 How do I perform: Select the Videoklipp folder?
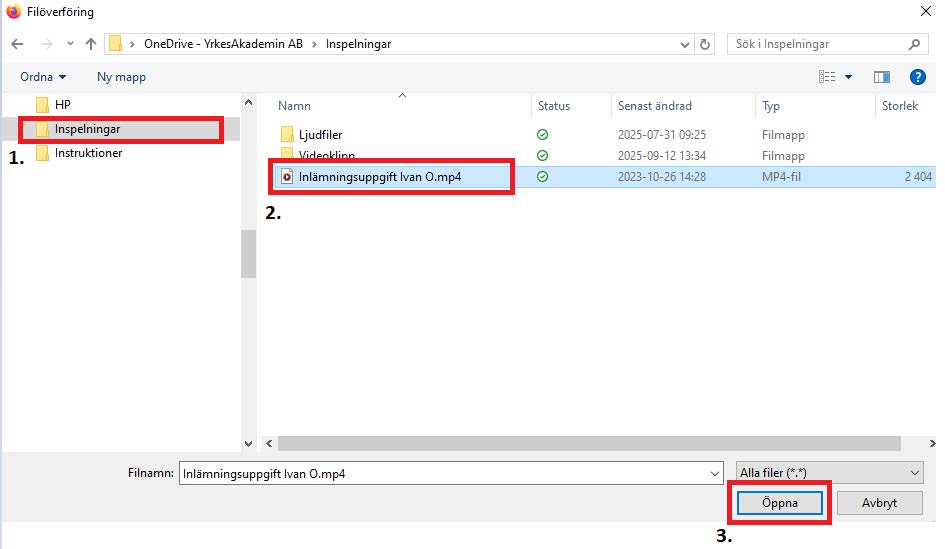pyautogui.click(x=327, y=155)
